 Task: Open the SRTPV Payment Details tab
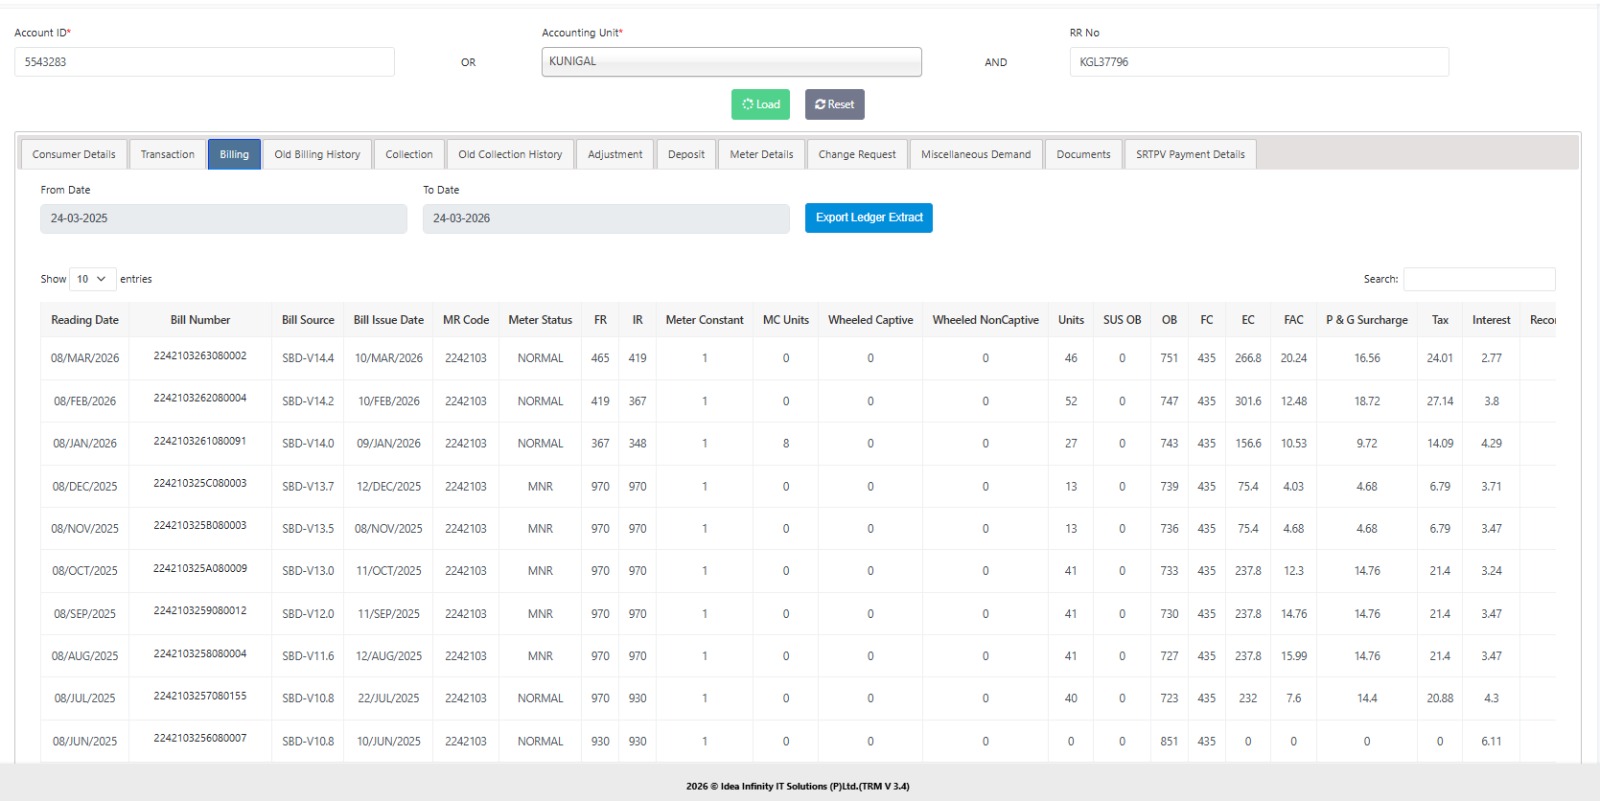tap(1190, 154)
